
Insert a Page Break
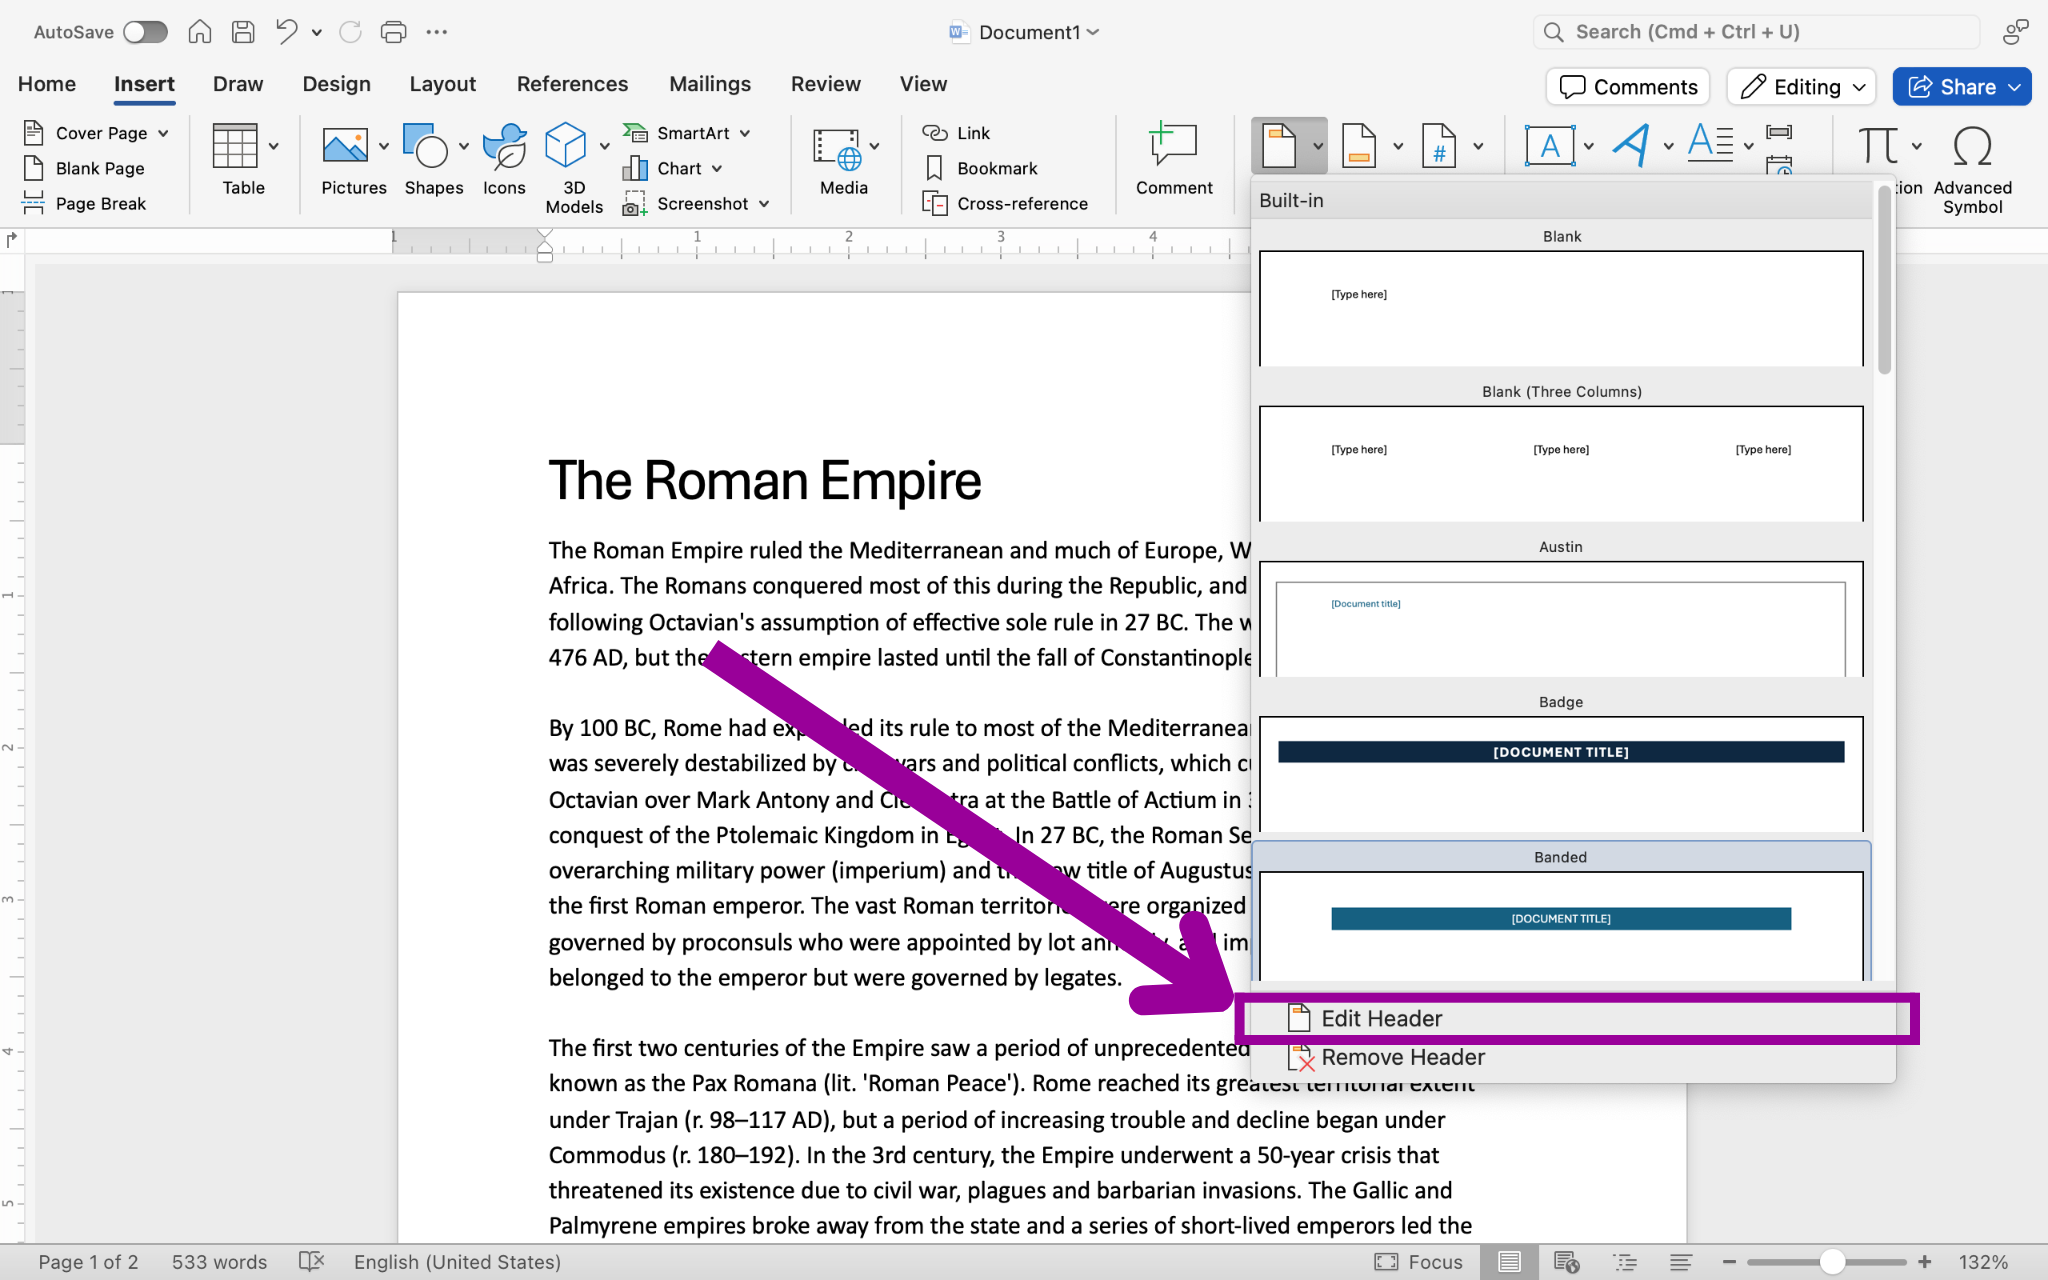pyautogui.click(x=85, y=203)
